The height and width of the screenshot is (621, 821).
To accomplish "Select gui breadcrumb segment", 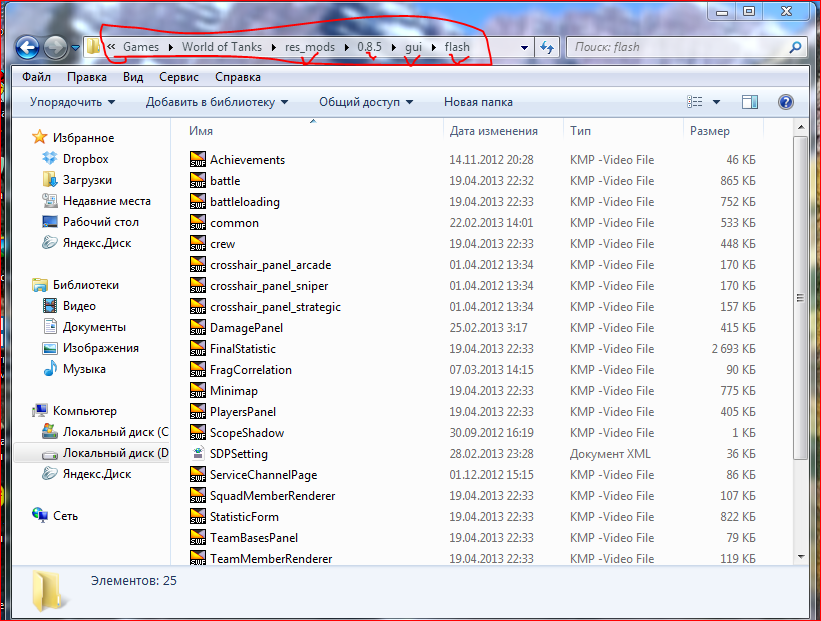I will 413,47.
